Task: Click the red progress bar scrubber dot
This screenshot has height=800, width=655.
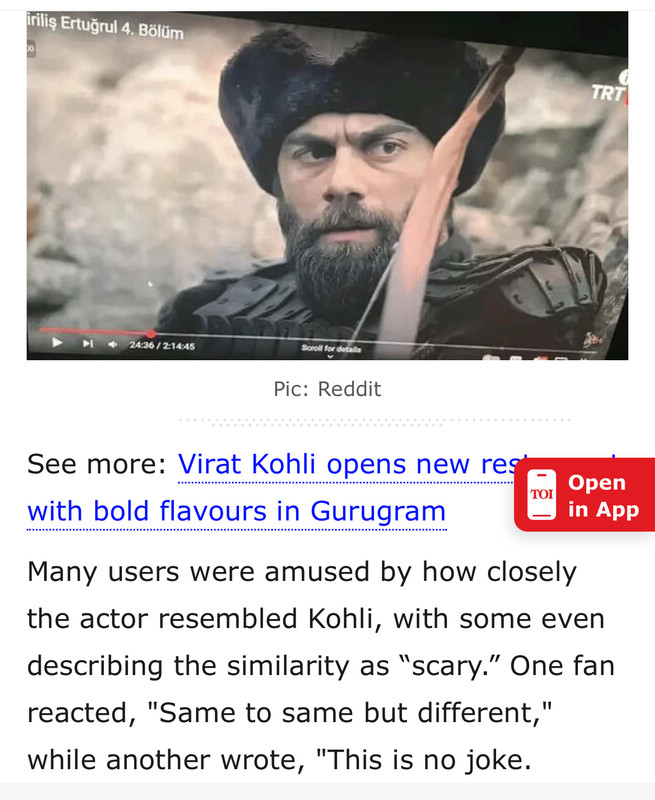Action: (x=150, y=334)
